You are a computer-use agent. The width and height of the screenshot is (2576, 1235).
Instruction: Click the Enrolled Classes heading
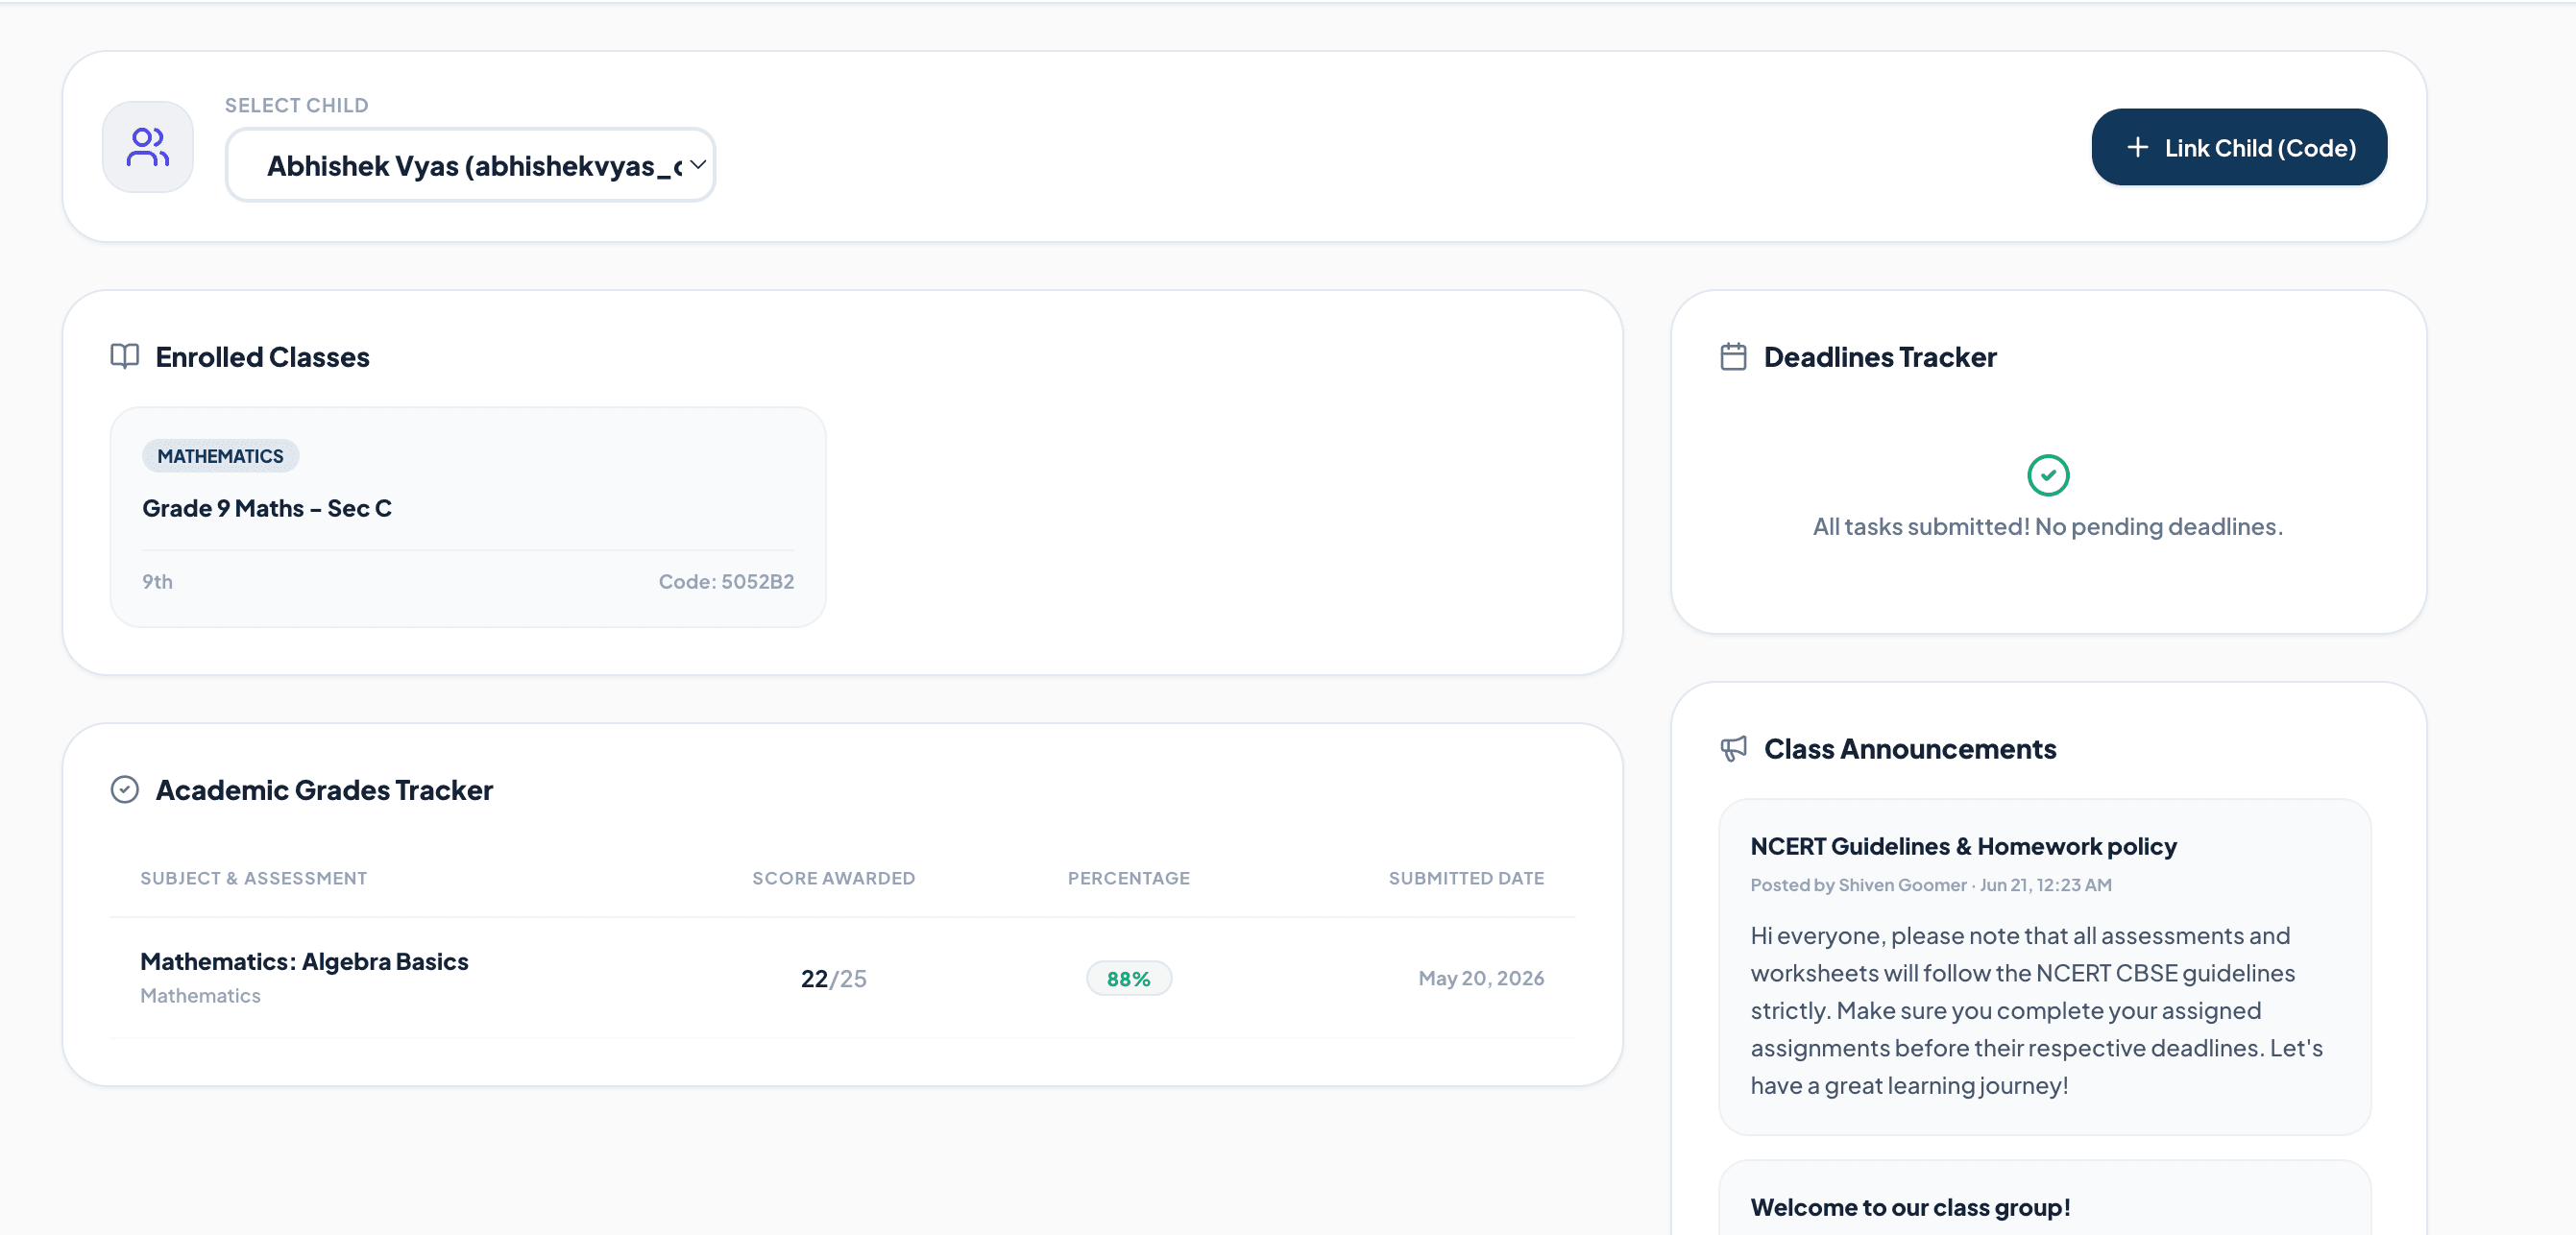click(262, 357)
